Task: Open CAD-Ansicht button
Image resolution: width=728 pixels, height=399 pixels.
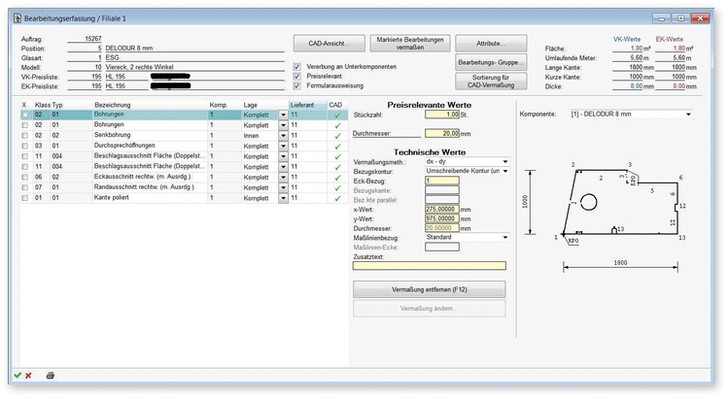Action: (329, 43)
